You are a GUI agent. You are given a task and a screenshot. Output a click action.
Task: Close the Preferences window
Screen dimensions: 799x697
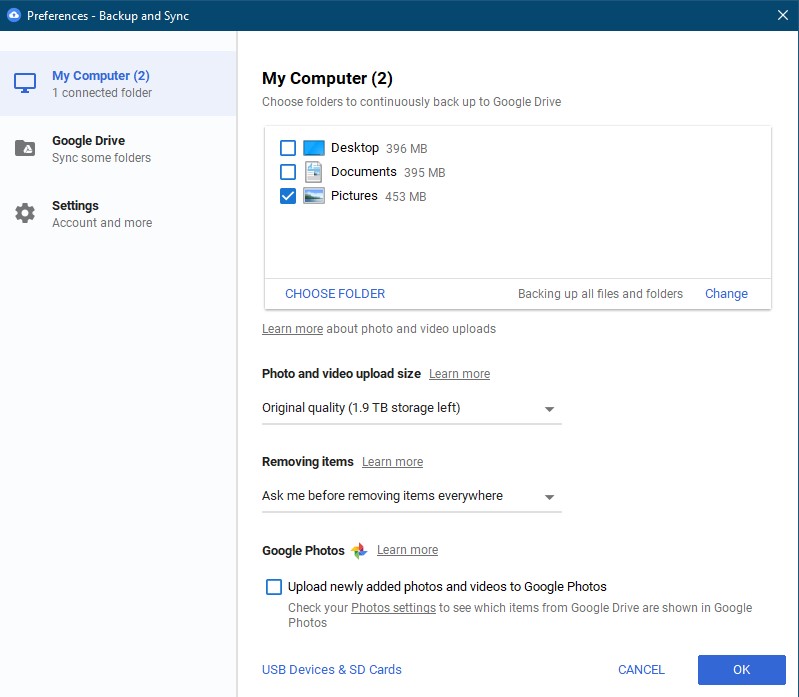tap(783, 15)
